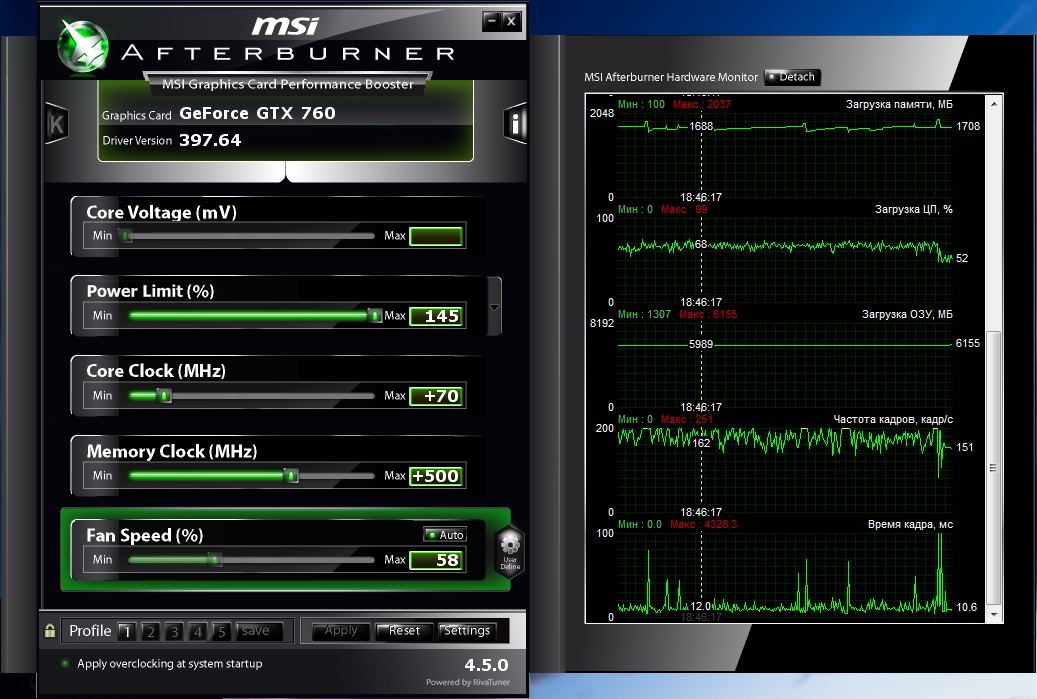Click the MSI Afterburner Hardware Monitor title
The image size is (1037, 699).
click(671, 77)
